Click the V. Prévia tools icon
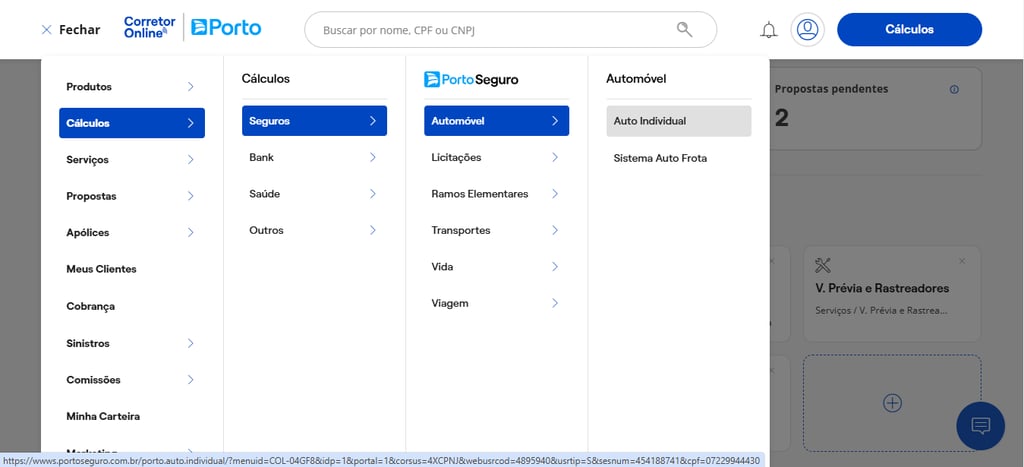This screenshot has width=1024, height=467. coord(823,266)
